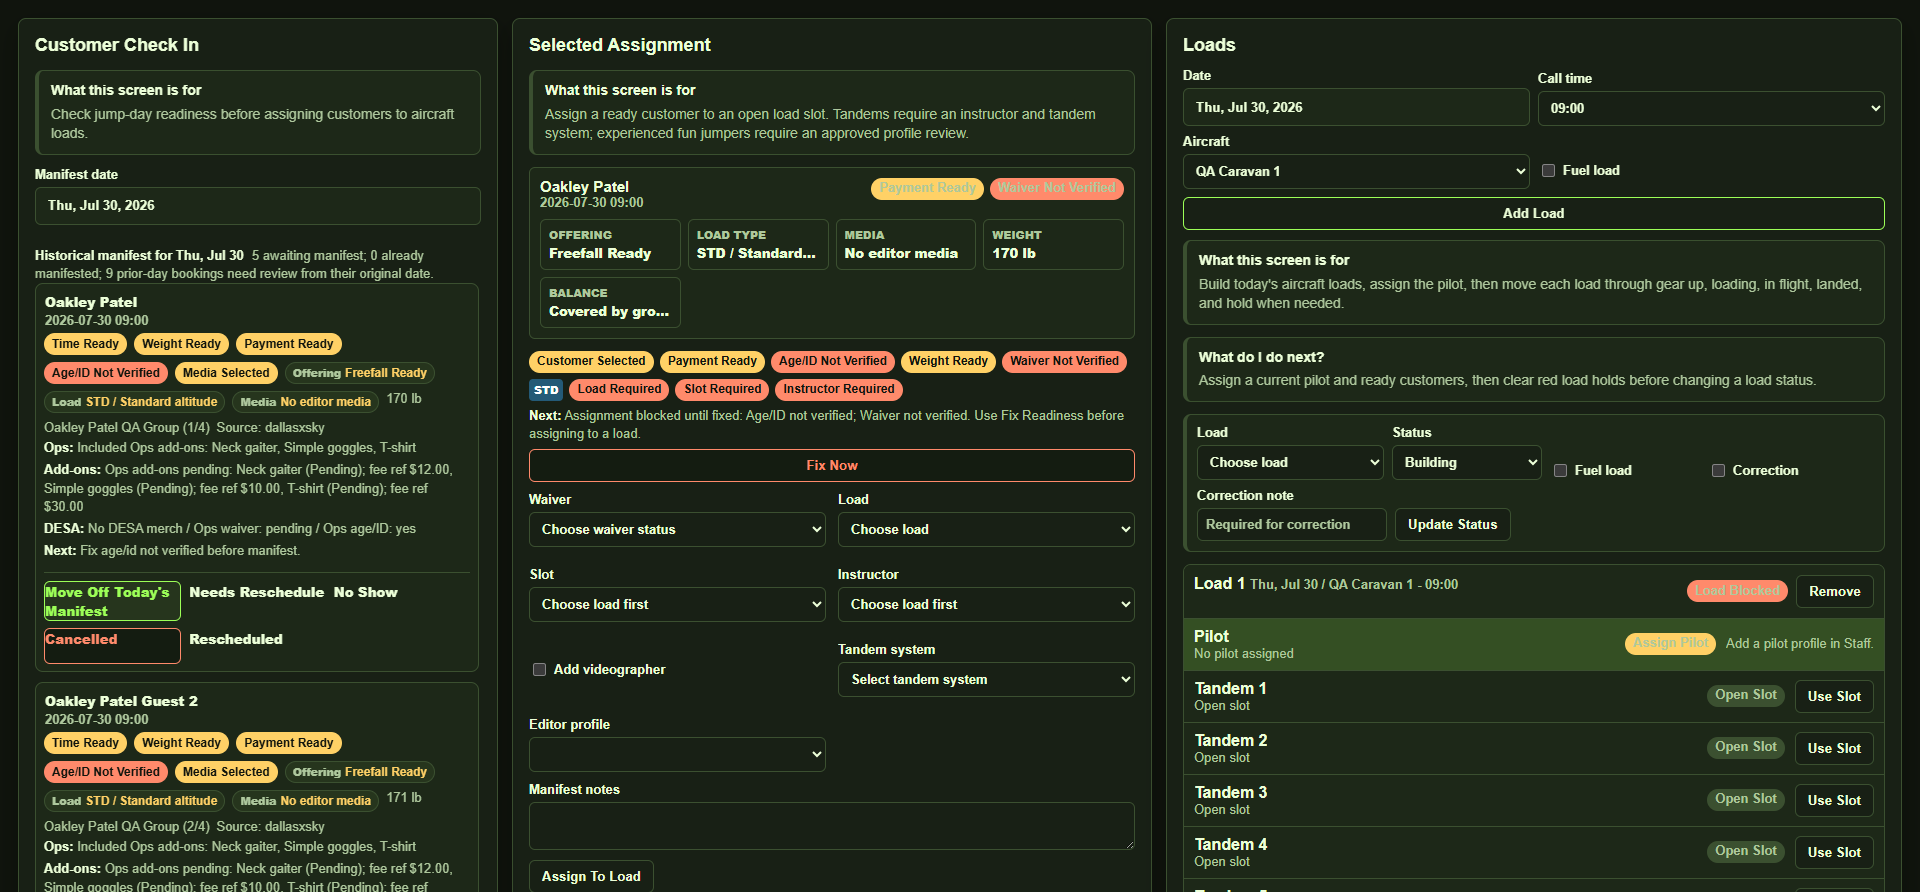
Task: Click Payment Ready badge in Oakley Patel header
Action: tap(927, 188)
